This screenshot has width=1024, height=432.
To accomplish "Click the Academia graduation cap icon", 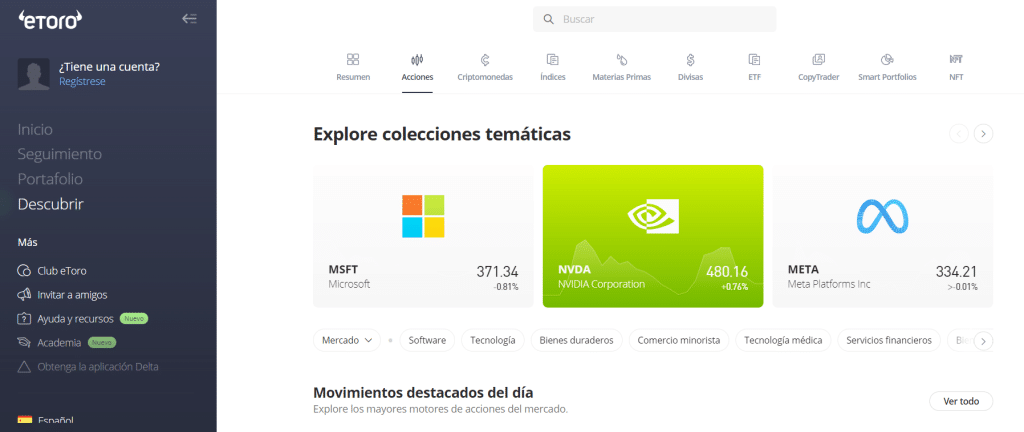I will point(24,343).
